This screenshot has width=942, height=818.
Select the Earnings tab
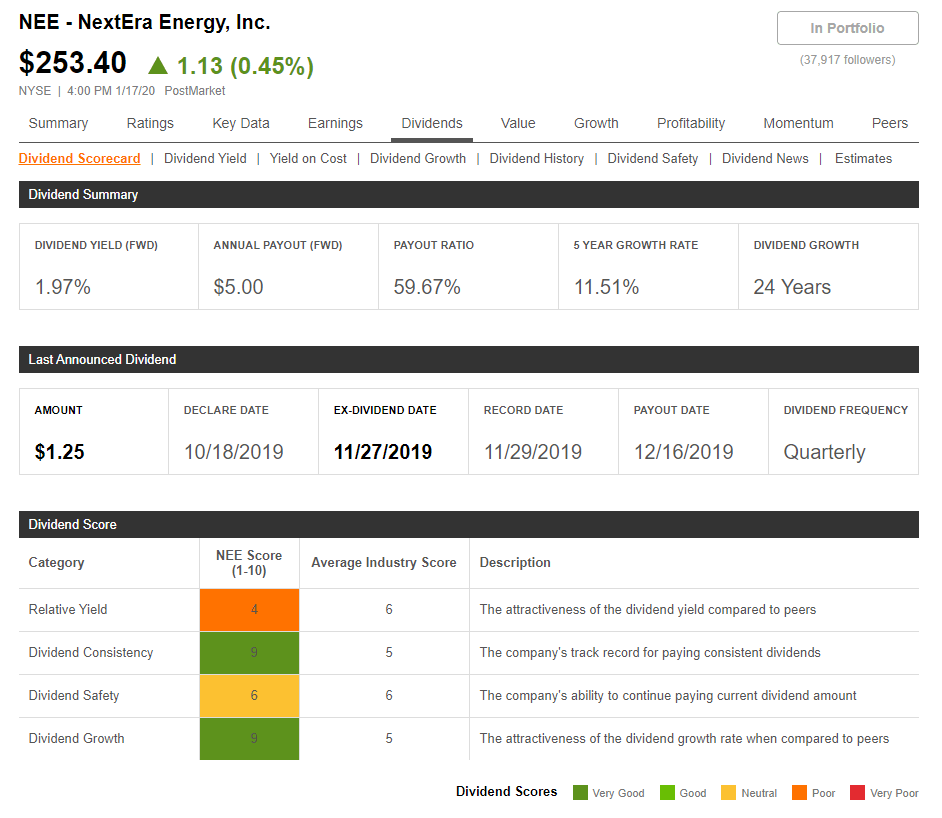[x=335, y=123]
